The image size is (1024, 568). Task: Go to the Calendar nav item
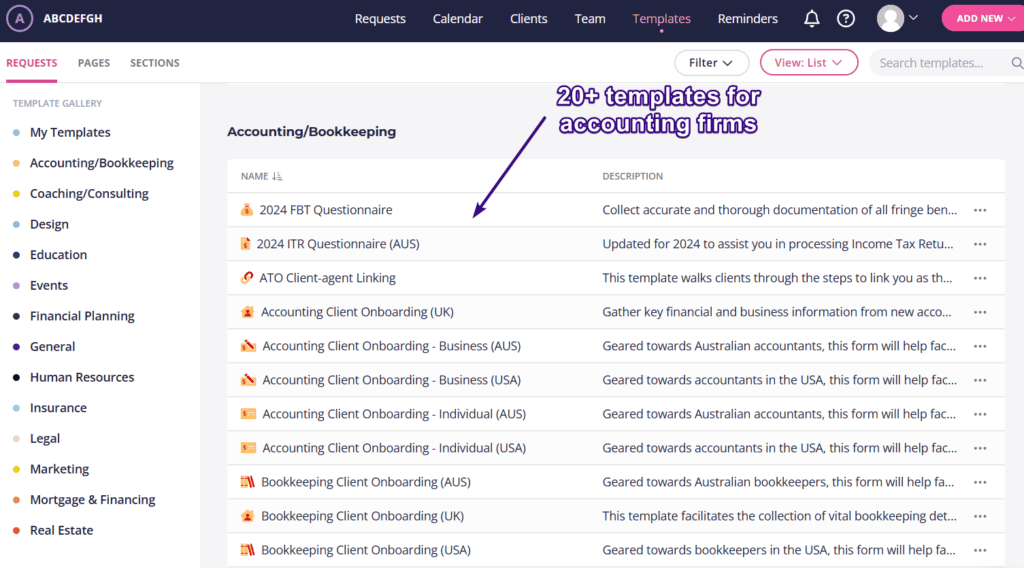(x=457, y=18)
